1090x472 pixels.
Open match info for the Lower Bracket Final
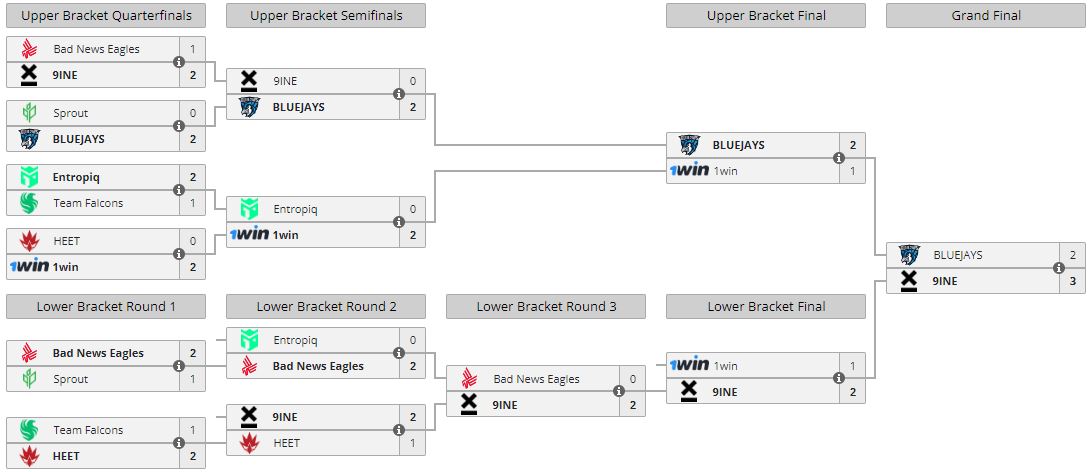click(x=838, y=378)
